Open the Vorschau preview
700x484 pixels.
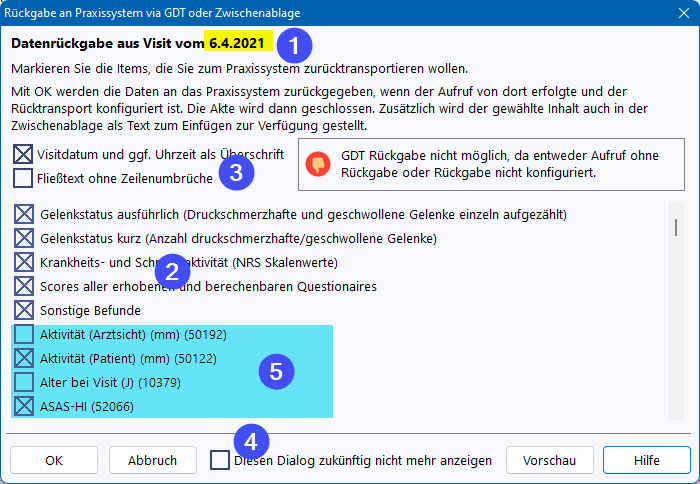click(550, 460)
